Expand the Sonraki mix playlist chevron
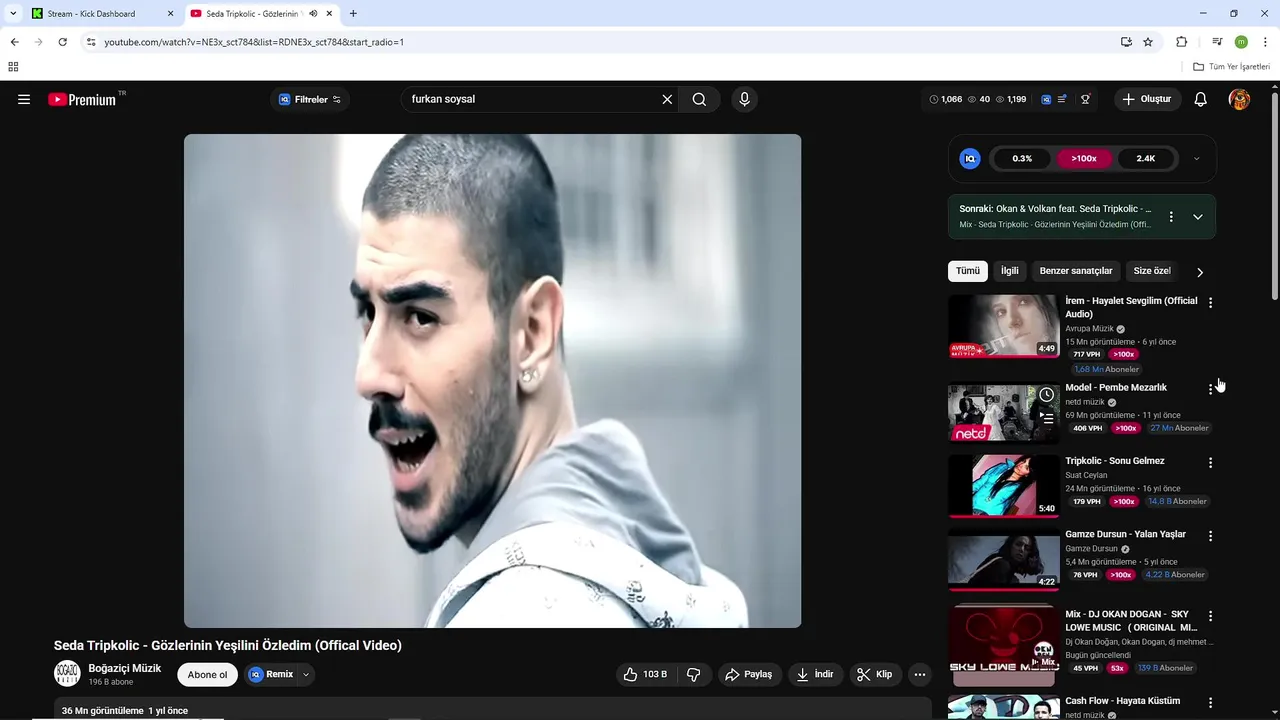The height and width of the screenshot is (720, 1280). pyautogui.click(x=1198, y=216)
